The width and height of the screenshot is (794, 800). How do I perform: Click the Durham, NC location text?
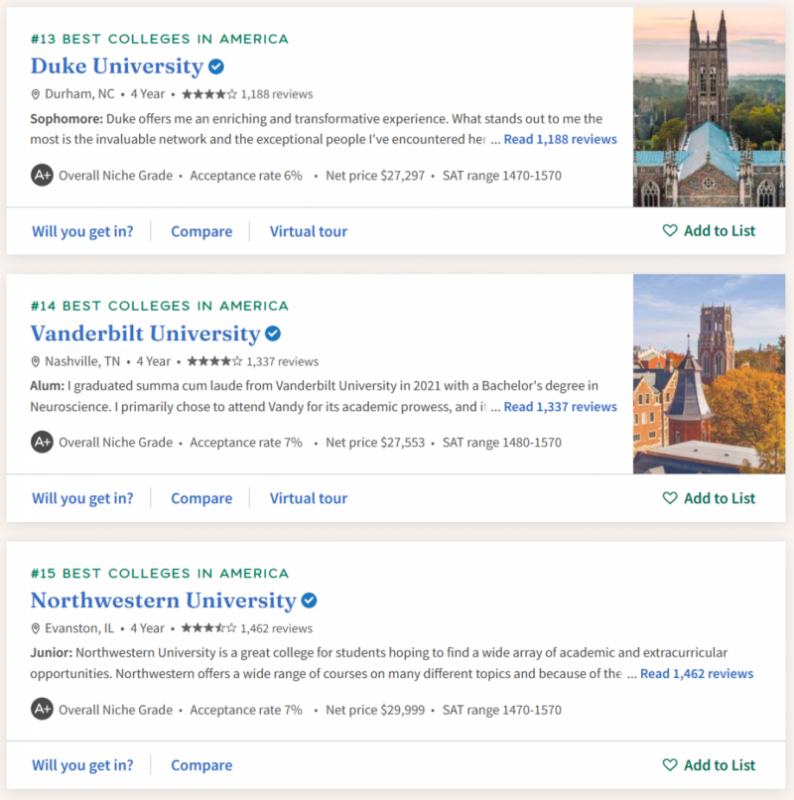(80, 94)
